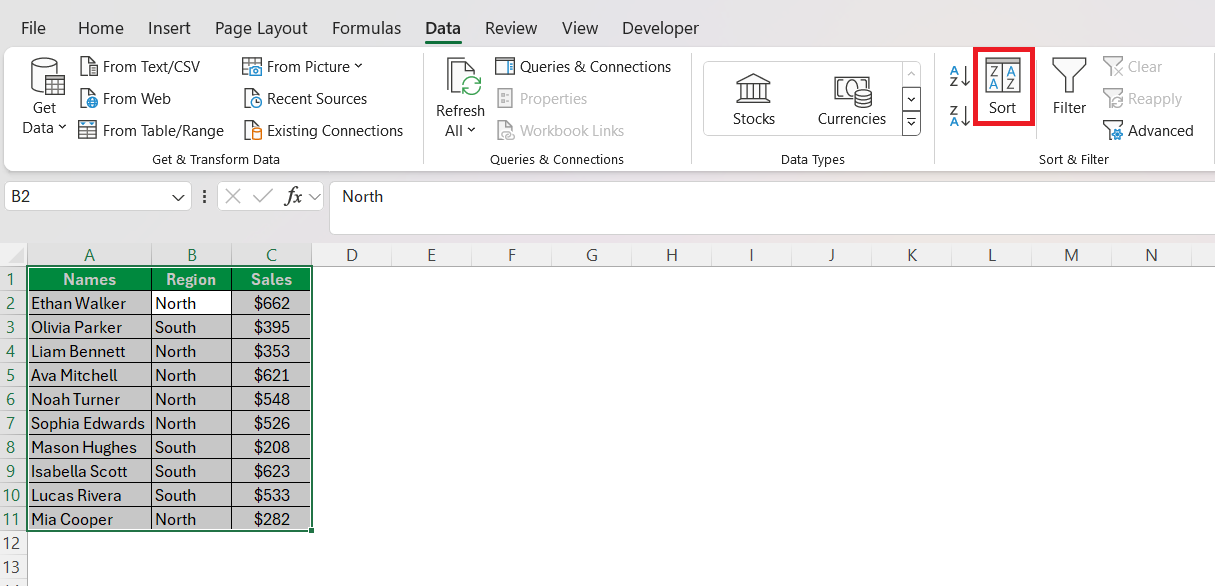Click the Name Box showing B2

click(86, 197)
